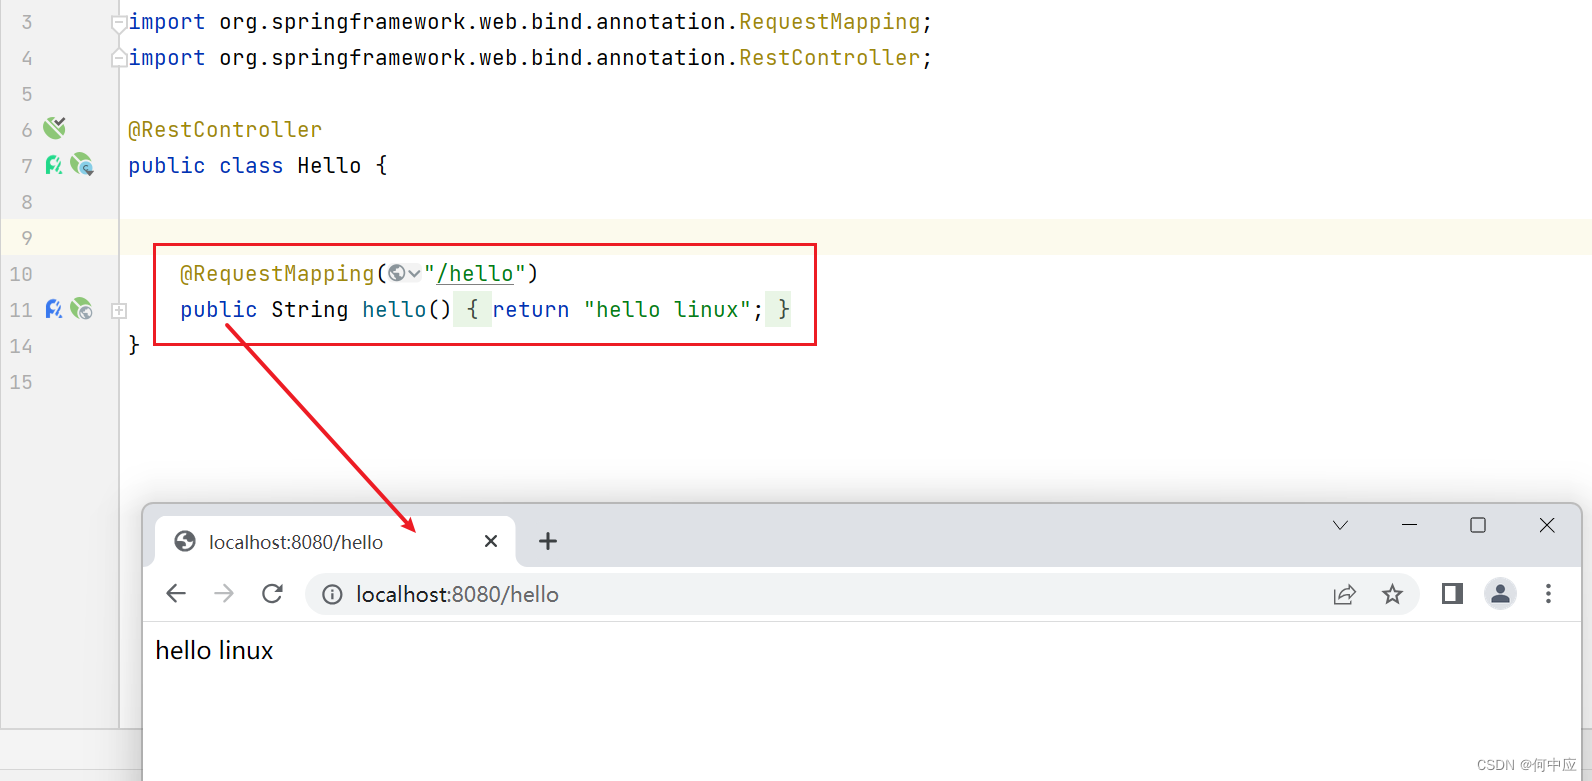
Task: Click line number 9 in the editor gutter
Action: (27, 238)
